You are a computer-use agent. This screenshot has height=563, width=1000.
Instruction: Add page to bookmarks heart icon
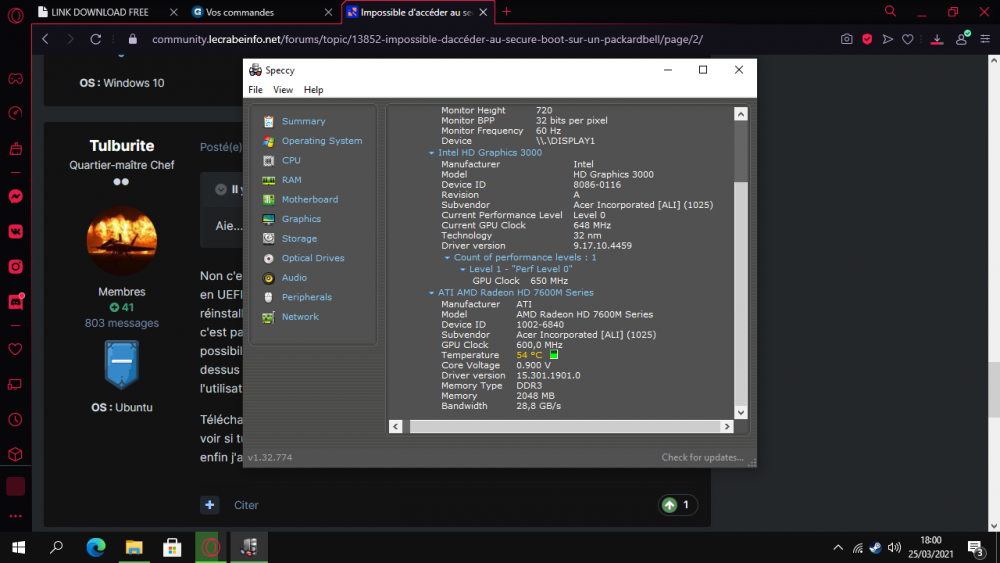point(908,39)
